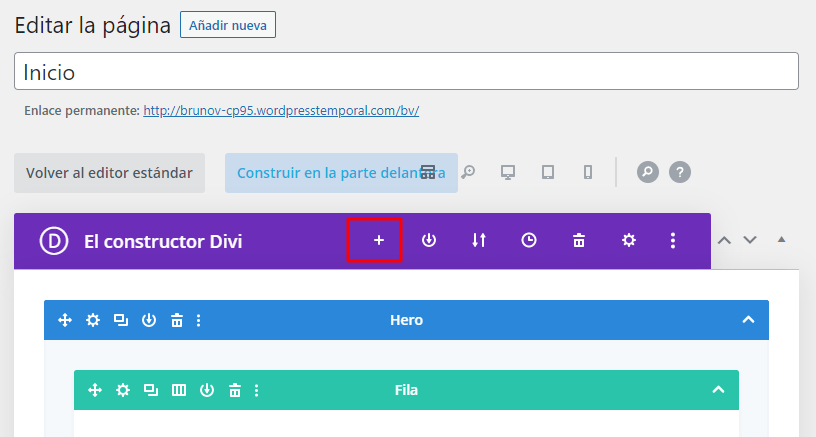Click the Hero section title label

pos(406,320)
